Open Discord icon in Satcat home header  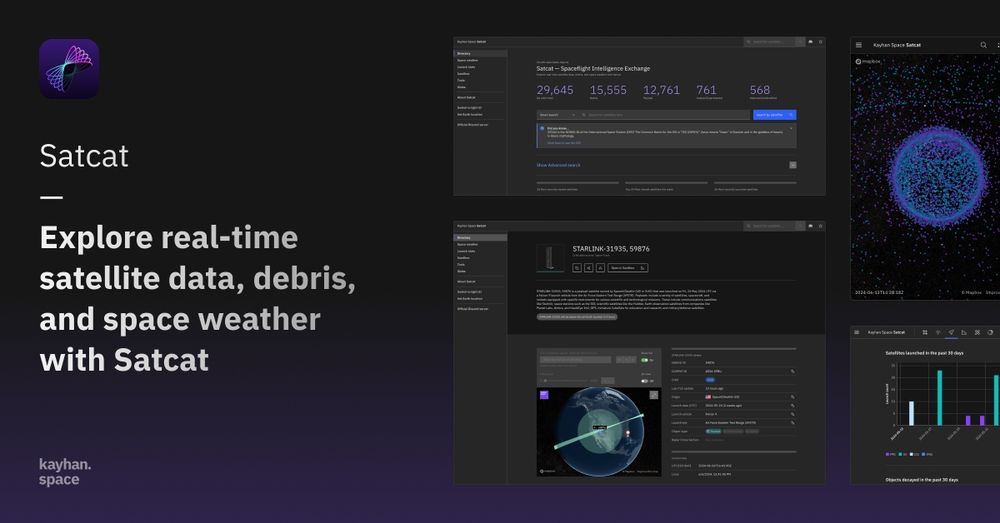pos(811,41)
